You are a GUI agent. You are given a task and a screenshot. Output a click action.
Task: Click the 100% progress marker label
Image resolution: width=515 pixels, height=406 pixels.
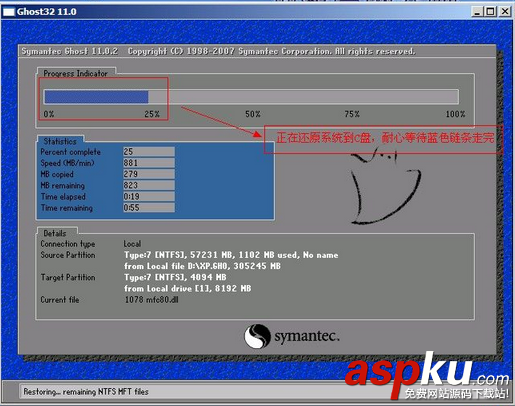(x=455, y=114)
